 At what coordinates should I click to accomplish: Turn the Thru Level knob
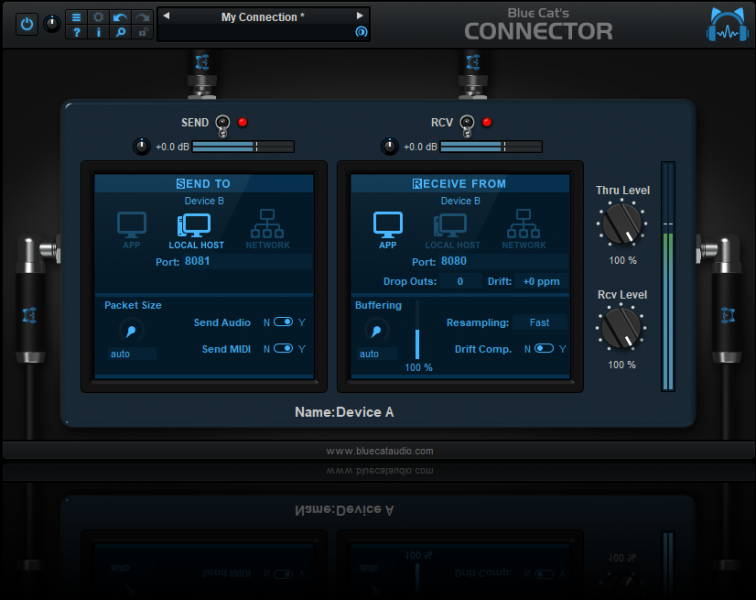(x=622, y=223)
